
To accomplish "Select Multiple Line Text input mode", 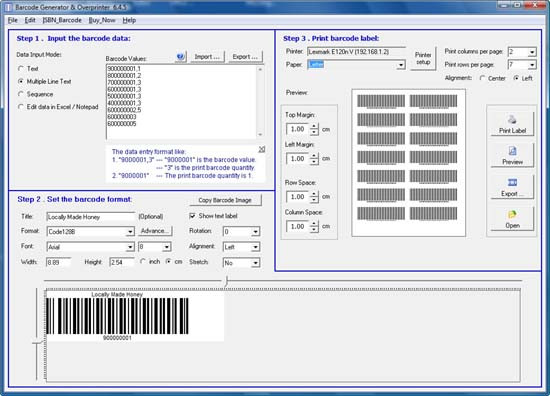I will point(21,81).
